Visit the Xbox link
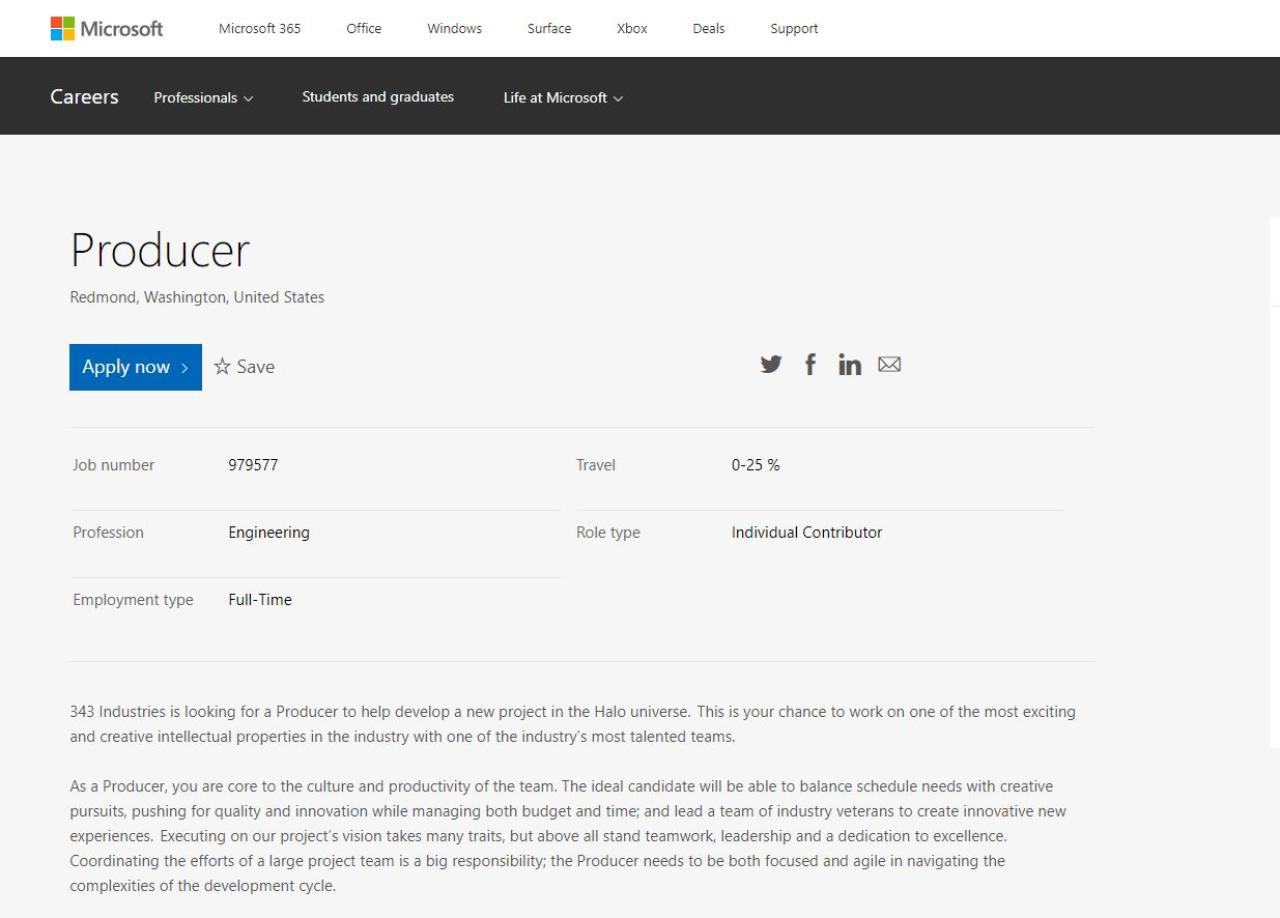 pos(632,28)
